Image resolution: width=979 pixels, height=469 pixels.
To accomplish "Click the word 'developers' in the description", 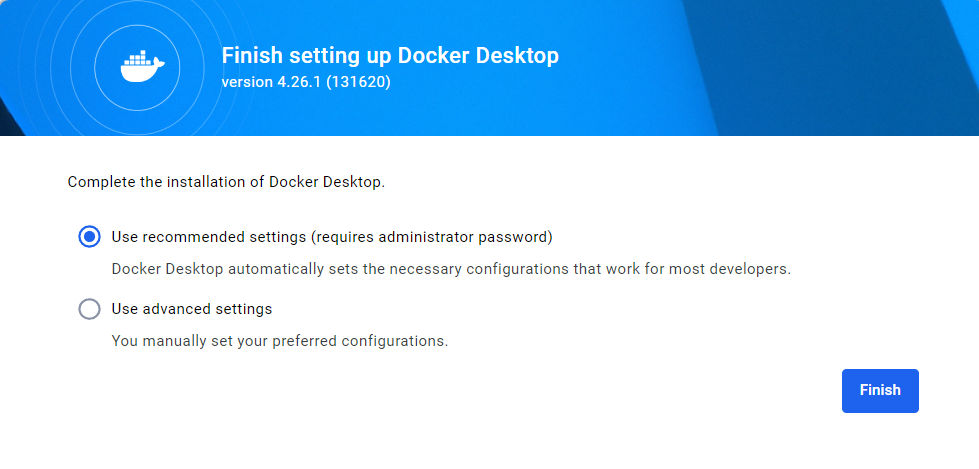I will (752, 270).
